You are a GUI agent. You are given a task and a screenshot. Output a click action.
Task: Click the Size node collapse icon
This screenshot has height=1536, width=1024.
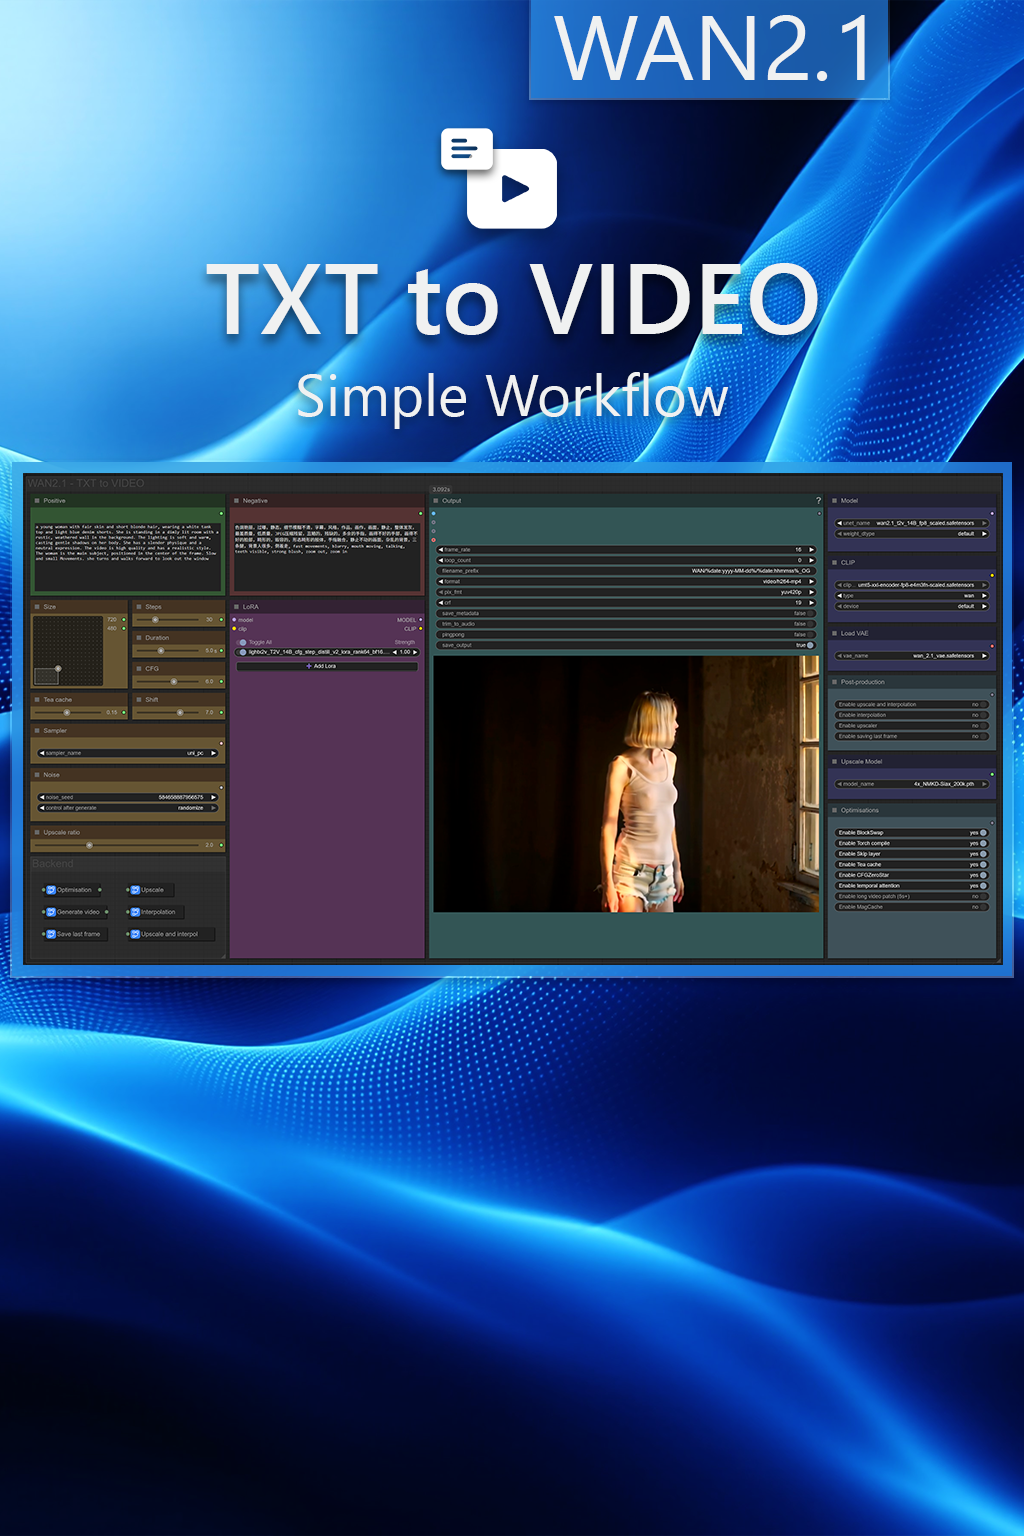click(x=37, y=607)
